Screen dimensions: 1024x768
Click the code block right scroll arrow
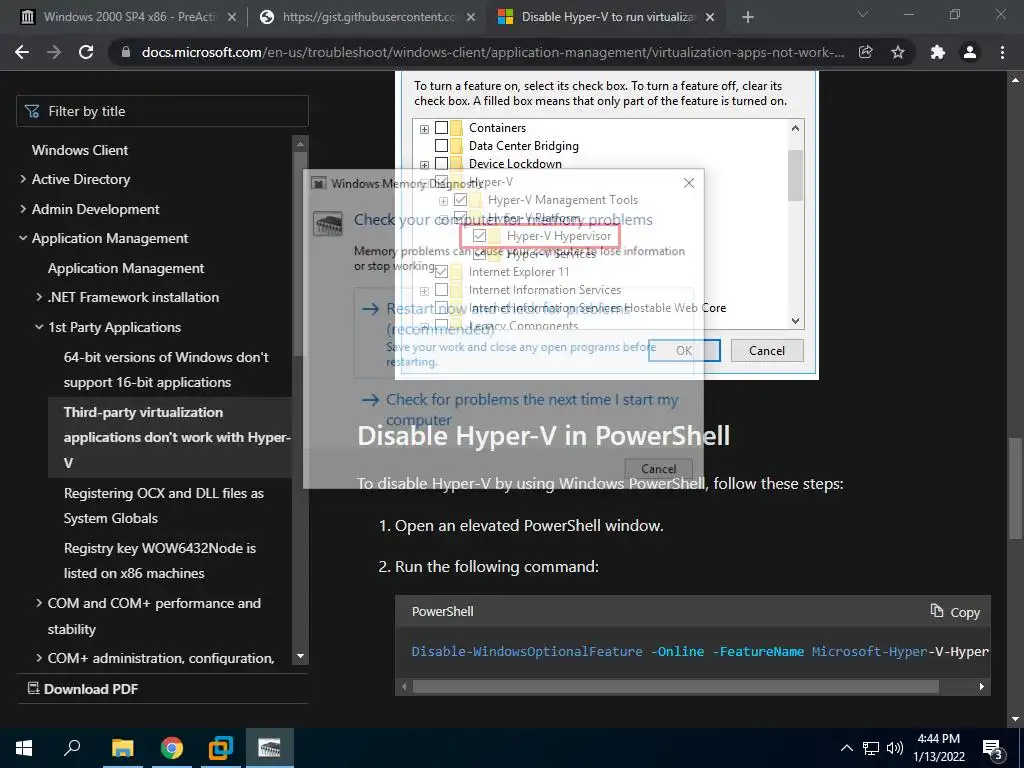tap(982, 686)
